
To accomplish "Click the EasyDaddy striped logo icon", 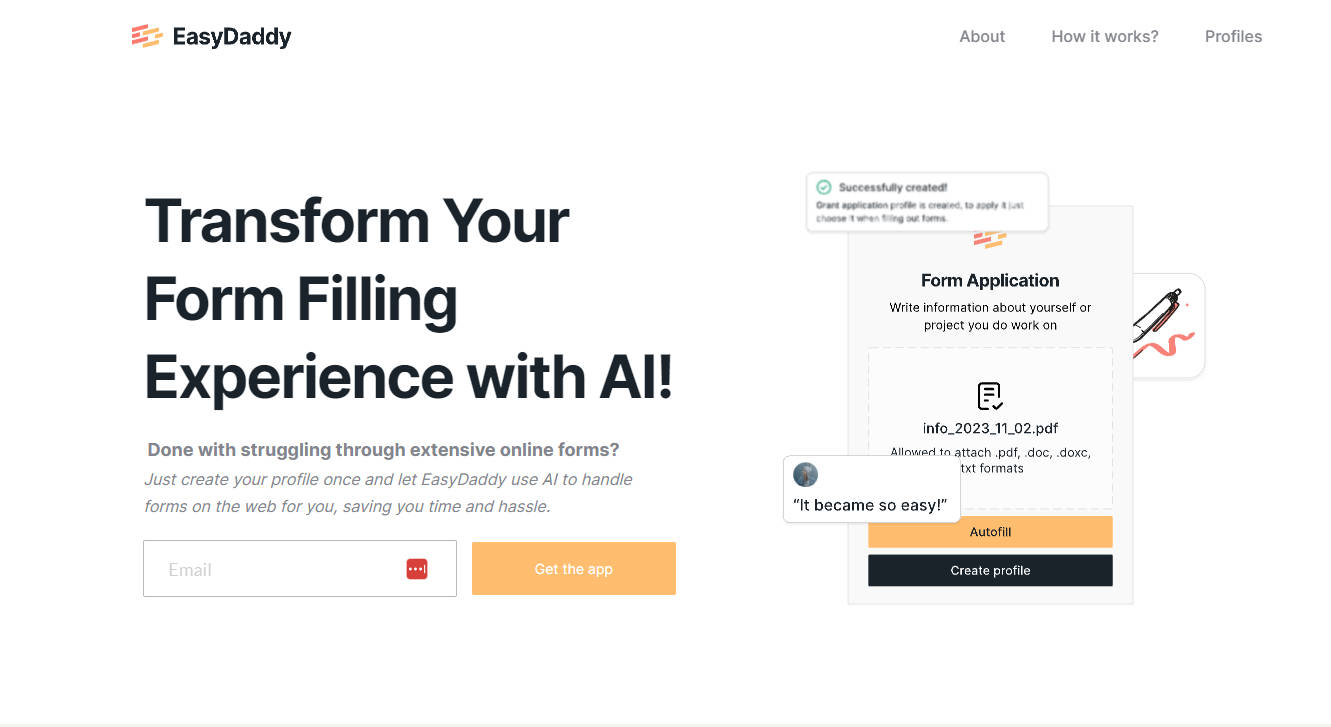I will point(146,36).
